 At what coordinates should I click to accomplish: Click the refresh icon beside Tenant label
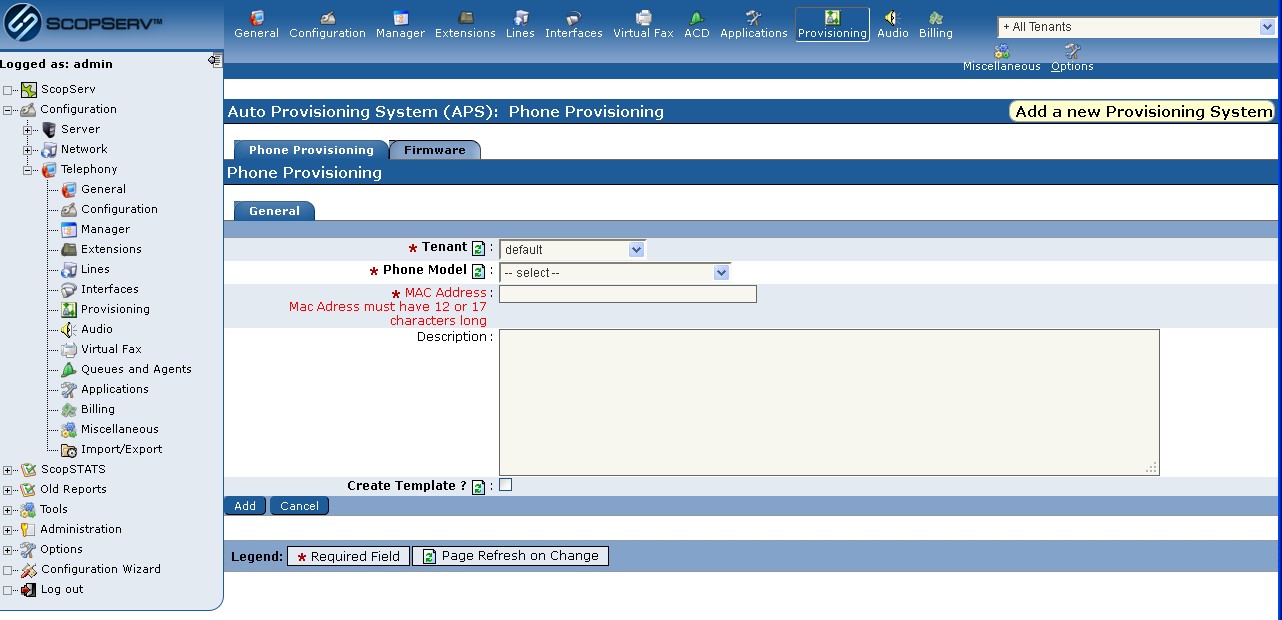(x=478, y=248)
